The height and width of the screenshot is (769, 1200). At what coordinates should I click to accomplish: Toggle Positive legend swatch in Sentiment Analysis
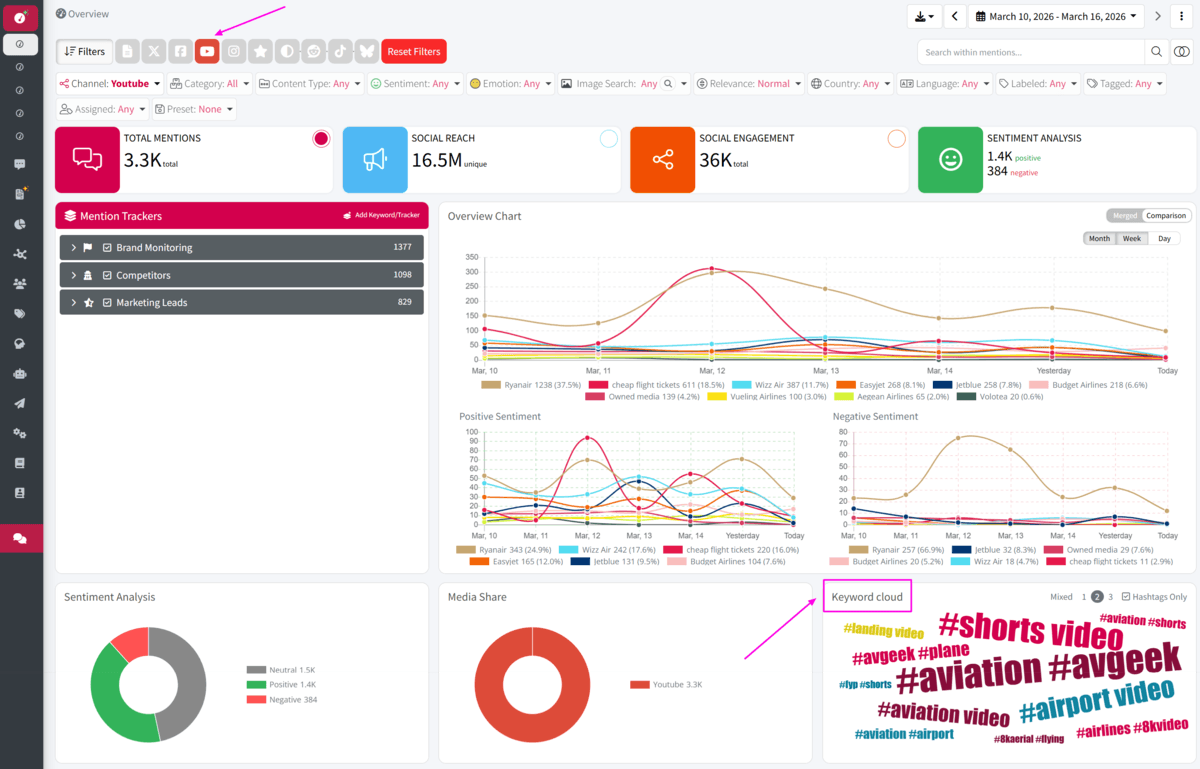coord(256,685)
